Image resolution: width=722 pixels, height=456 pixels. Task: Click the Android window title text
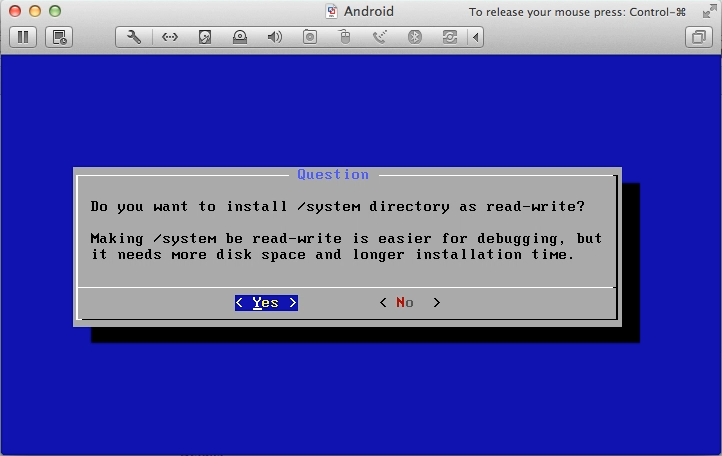coord(369,11)
